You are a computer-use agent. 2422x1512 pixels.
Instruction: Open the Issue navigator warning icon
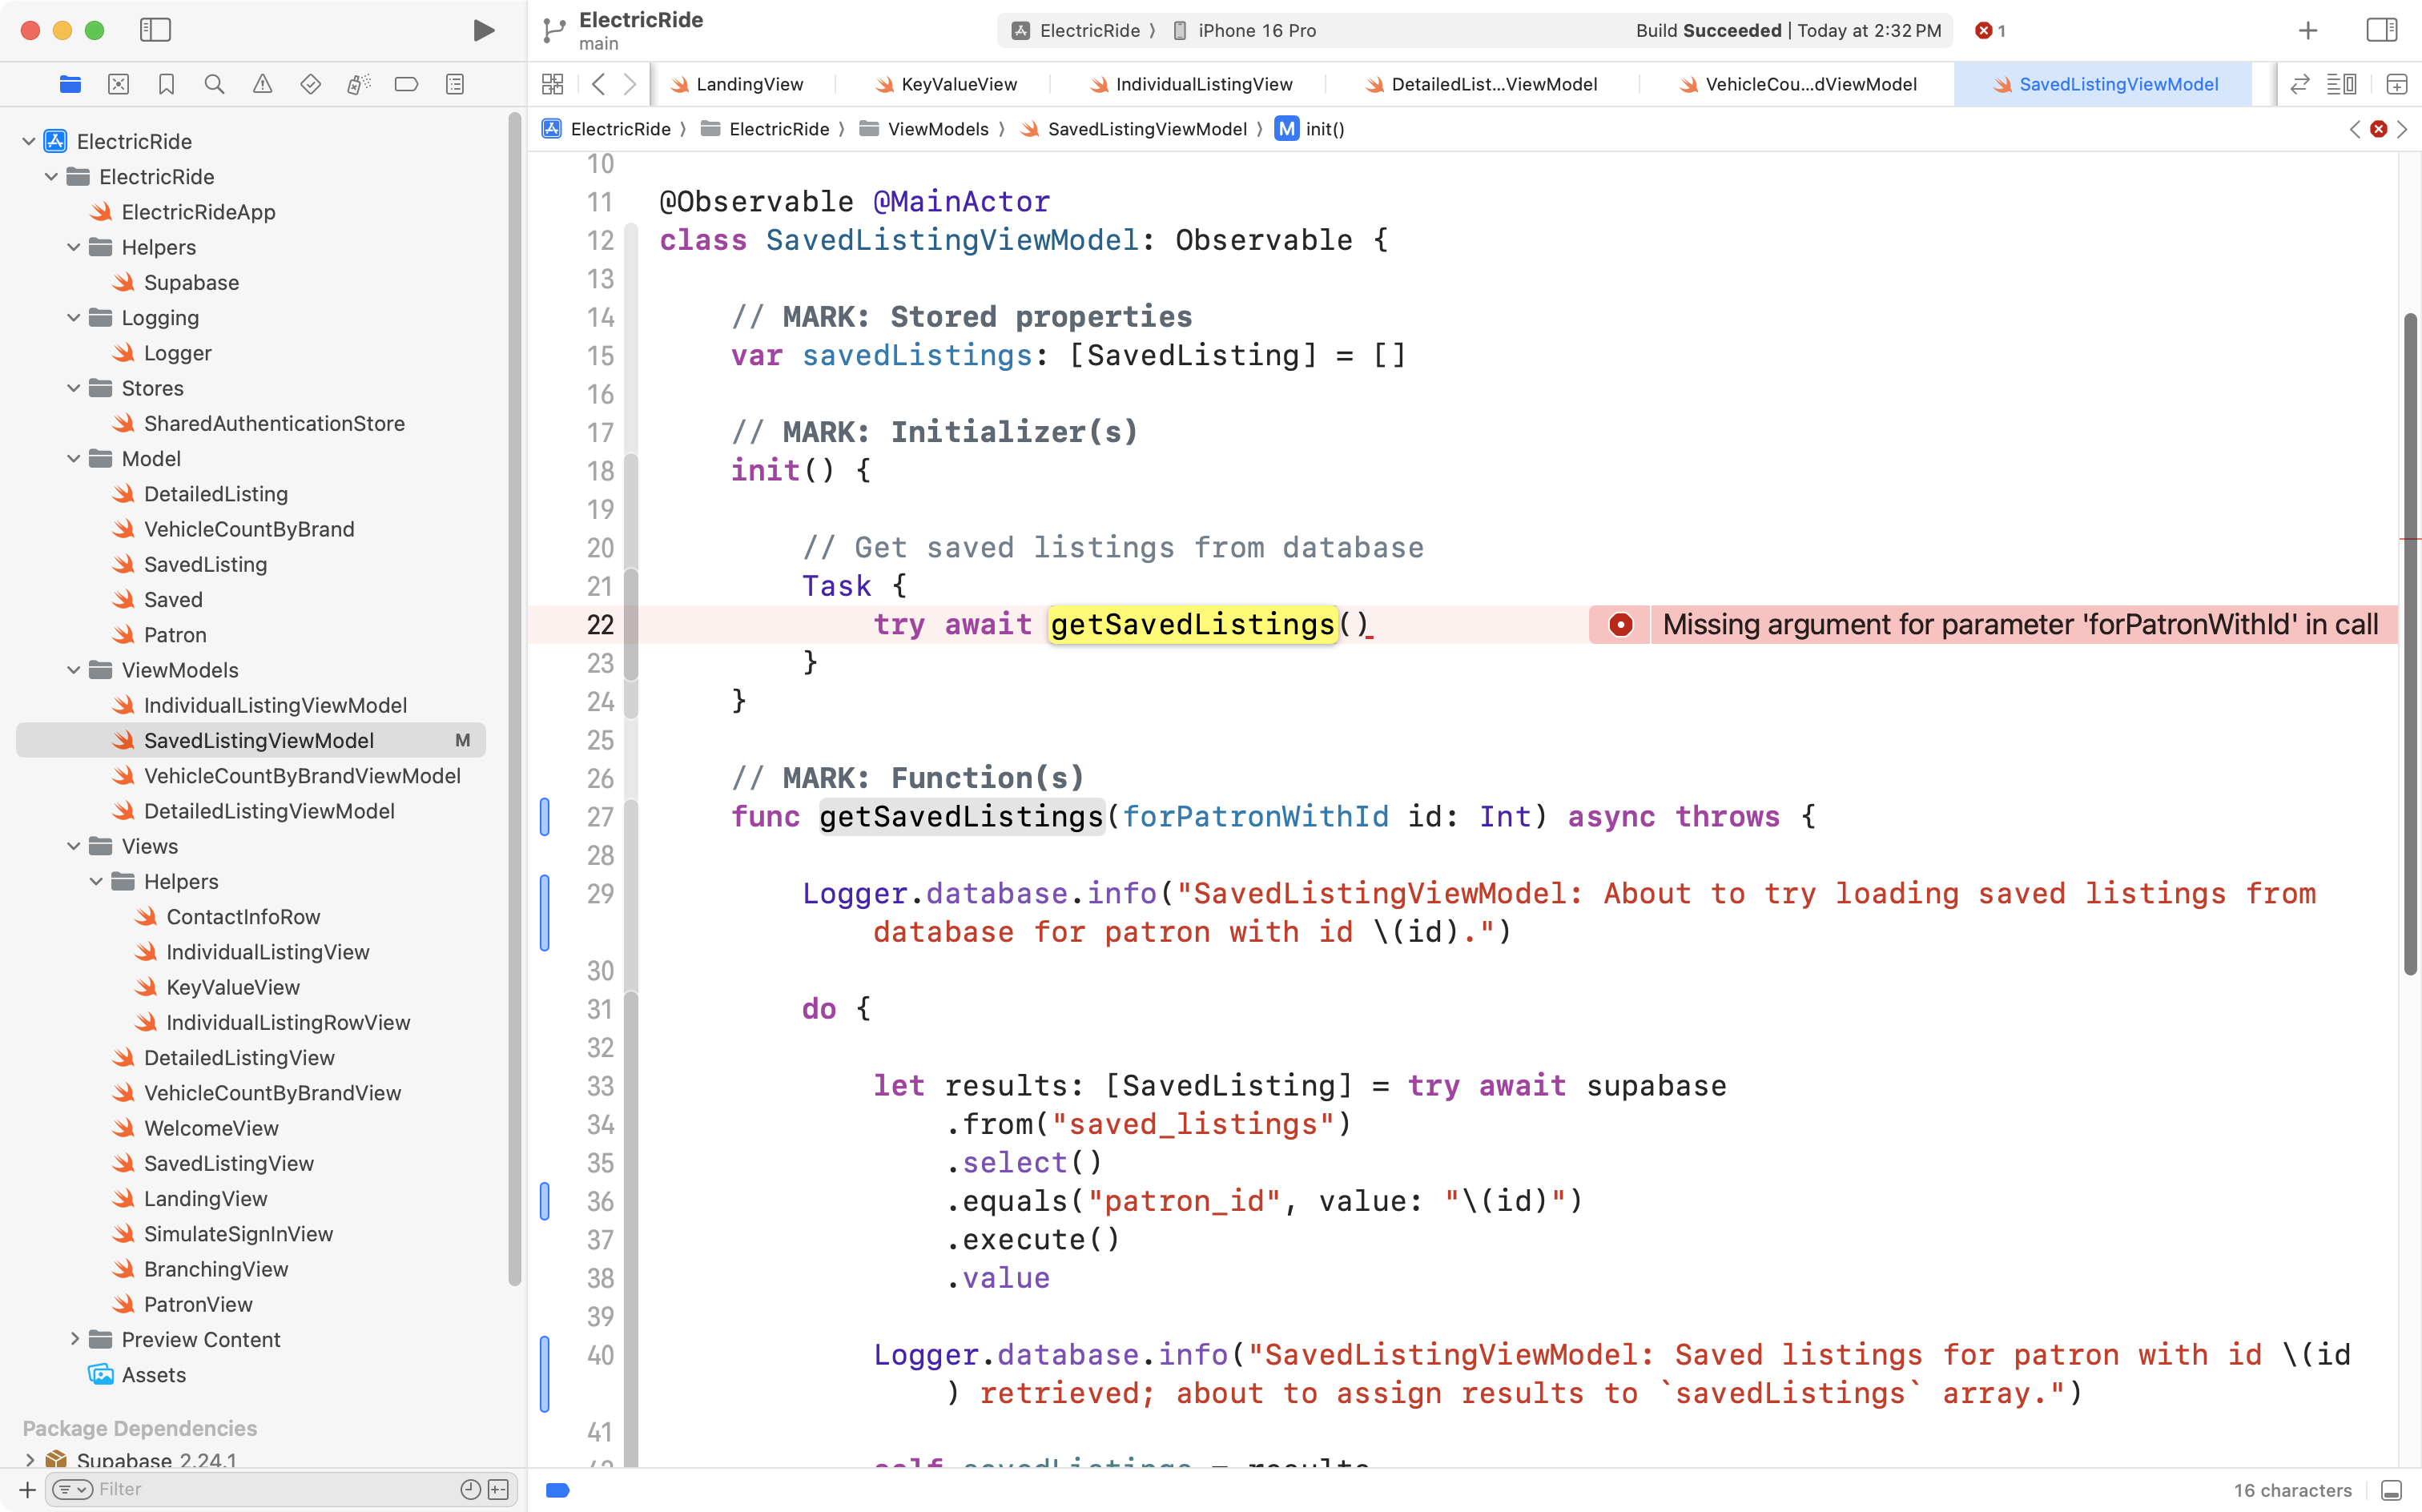point(262,84)
